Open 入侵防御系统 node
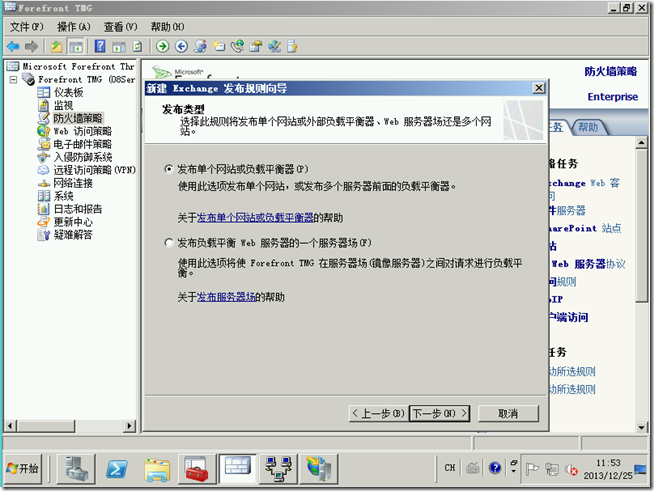654x491 pixels. [x=83, y=157]
